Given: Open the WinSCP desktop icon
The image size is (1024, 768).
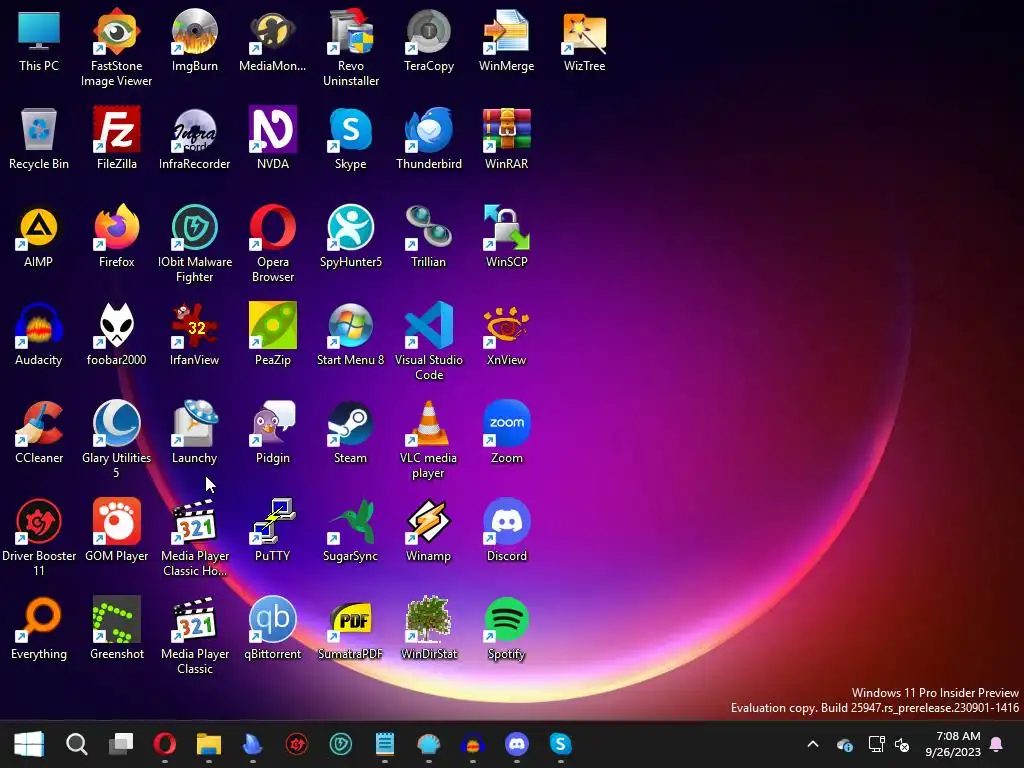Looking at the screenshot, I should point(507,236).
